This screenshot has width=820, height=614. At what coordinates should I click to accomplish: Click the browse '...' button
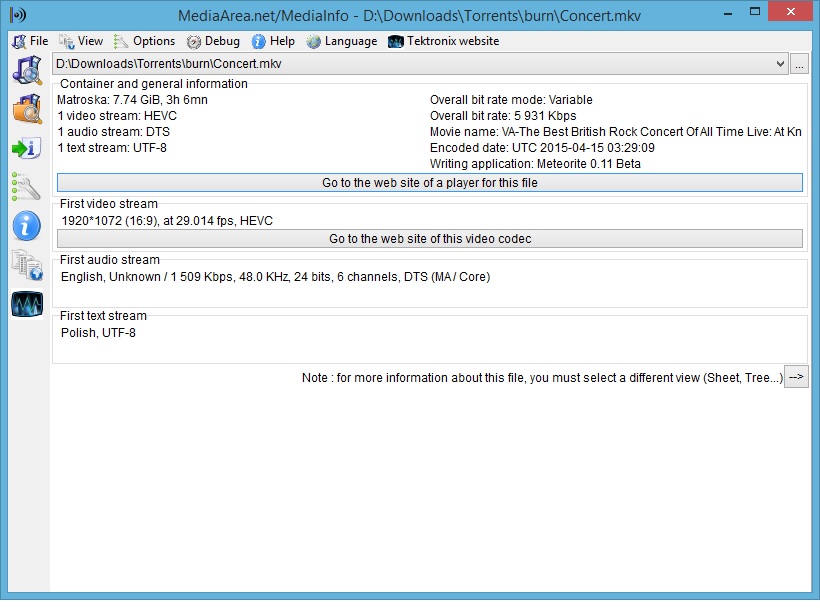pyautogui.click(x=799, y=64)
